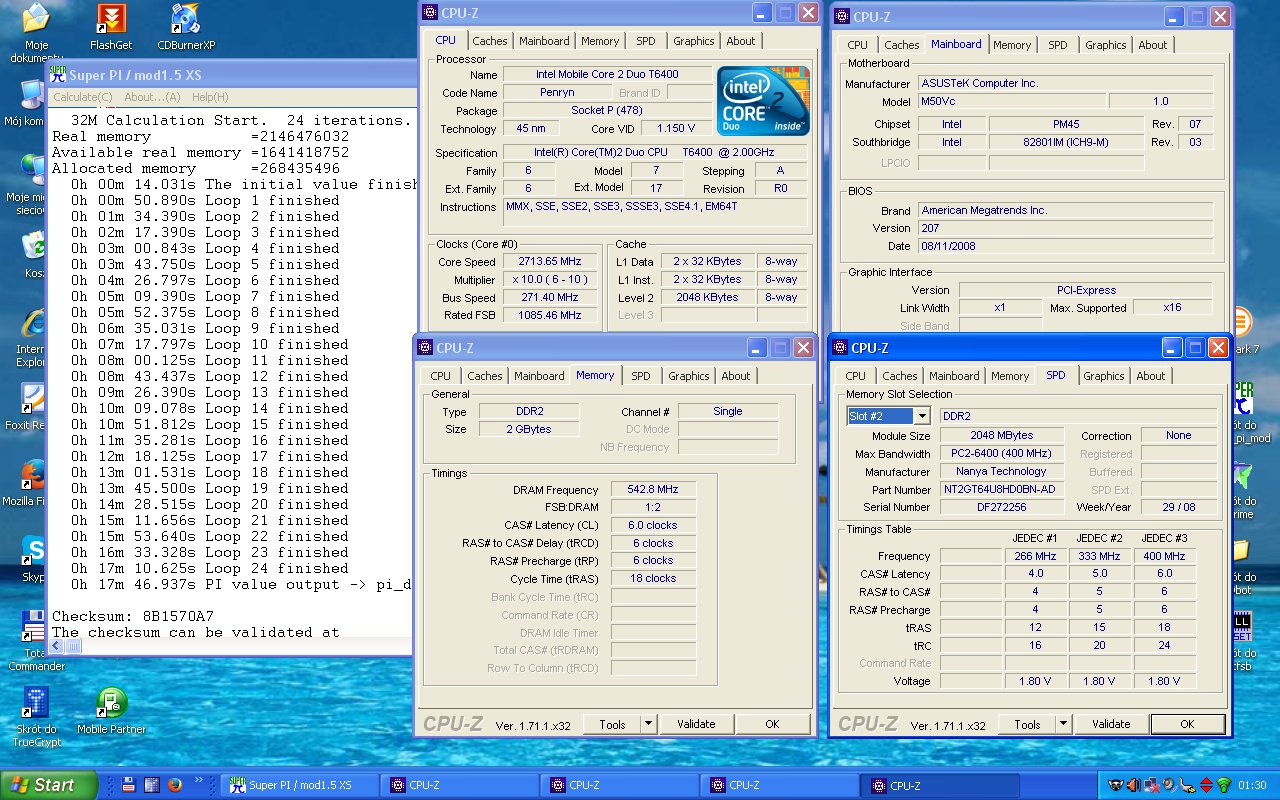
Task: Open Tools dropdown arrow in SPD window
Action: 1062,724
